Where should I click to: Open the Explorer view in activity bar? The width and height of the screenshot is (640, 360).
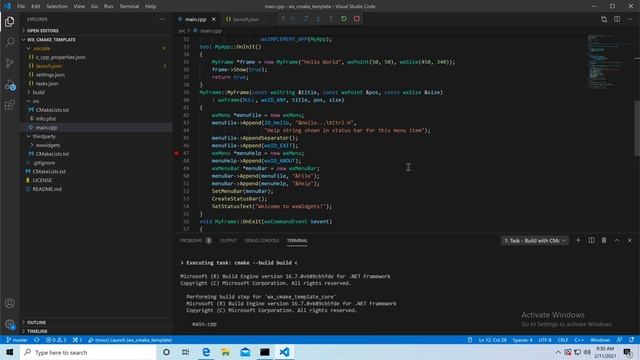tap(9, 22)
